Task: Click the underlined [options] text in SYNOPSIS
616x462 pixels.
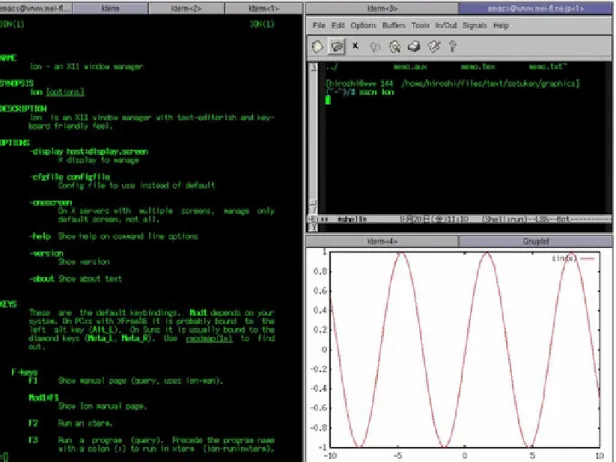Action: coord(65,92)
